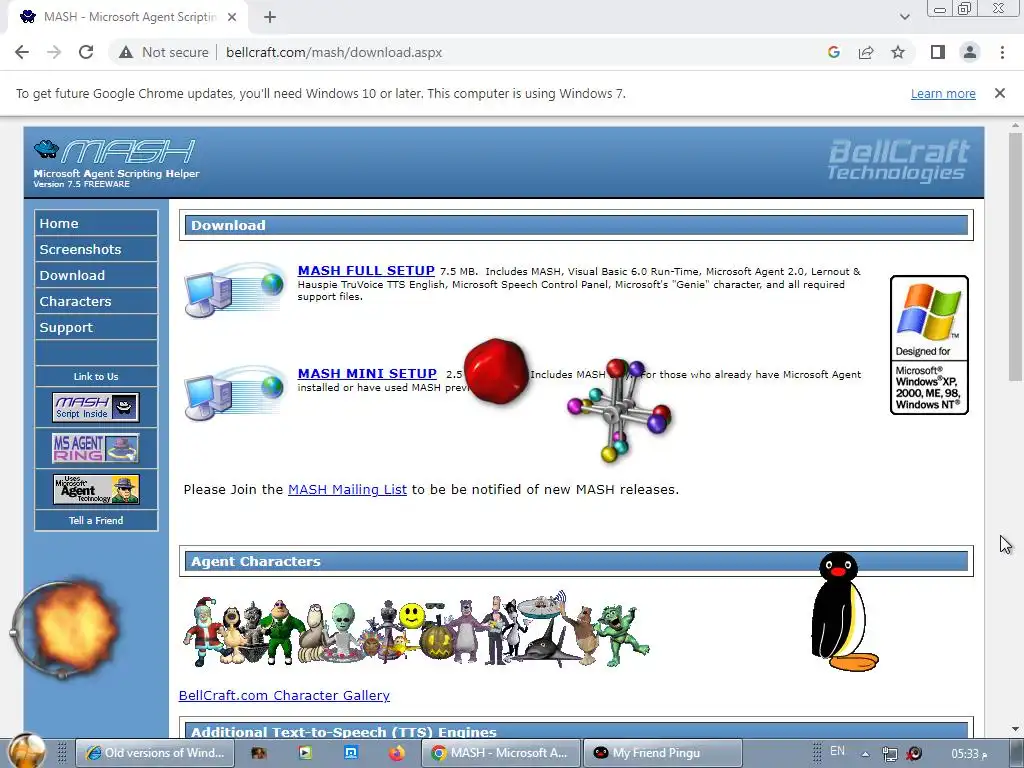Click the page vertical scrollbar thumb

[x=1016, y=256]
